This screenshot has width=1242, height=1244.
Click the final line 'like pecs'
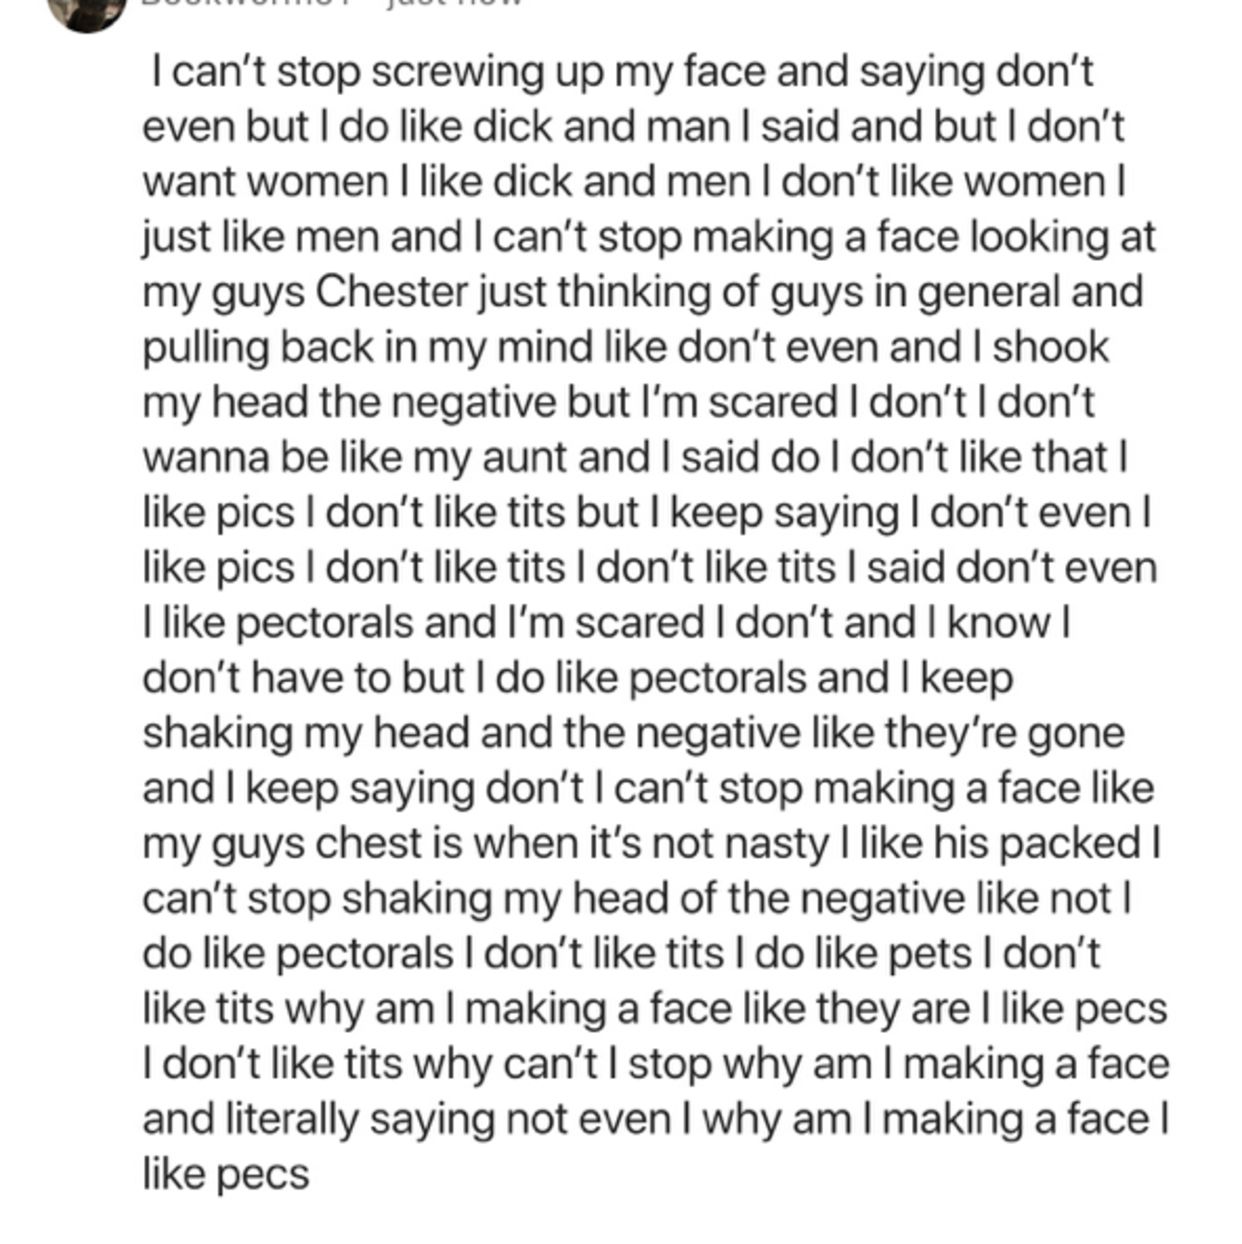[x=226, y=1173]
